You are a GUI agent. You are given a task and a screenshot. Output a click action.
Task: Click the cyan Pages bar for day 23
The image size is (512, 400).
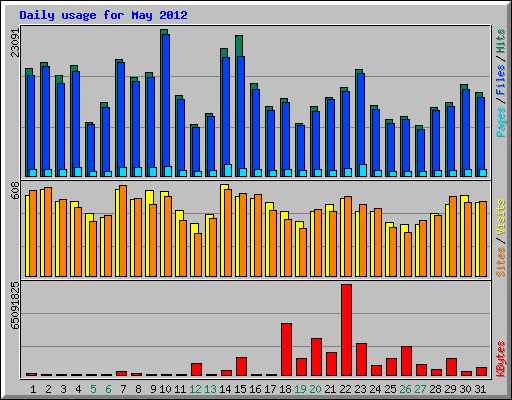click(x=363, y=170)
